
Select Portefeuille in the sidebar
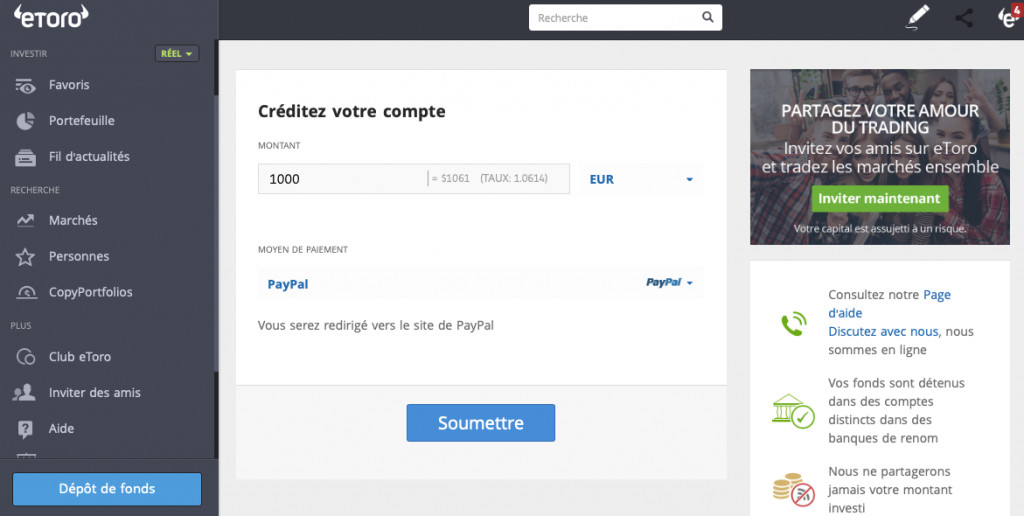(x=82, y=121)
